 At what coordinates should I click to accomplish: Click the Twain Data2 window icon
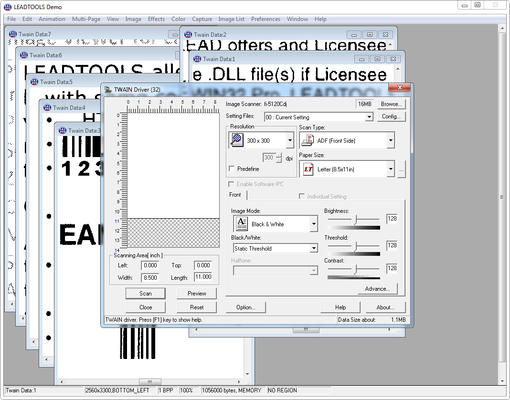point(188,34)
